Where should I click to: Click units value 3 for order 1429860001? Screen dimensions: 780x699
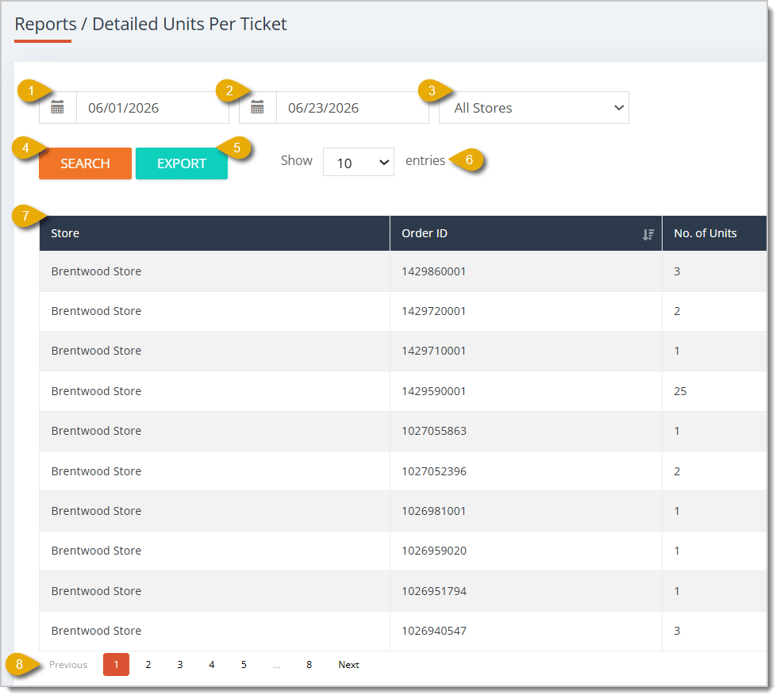click(677, 272)
